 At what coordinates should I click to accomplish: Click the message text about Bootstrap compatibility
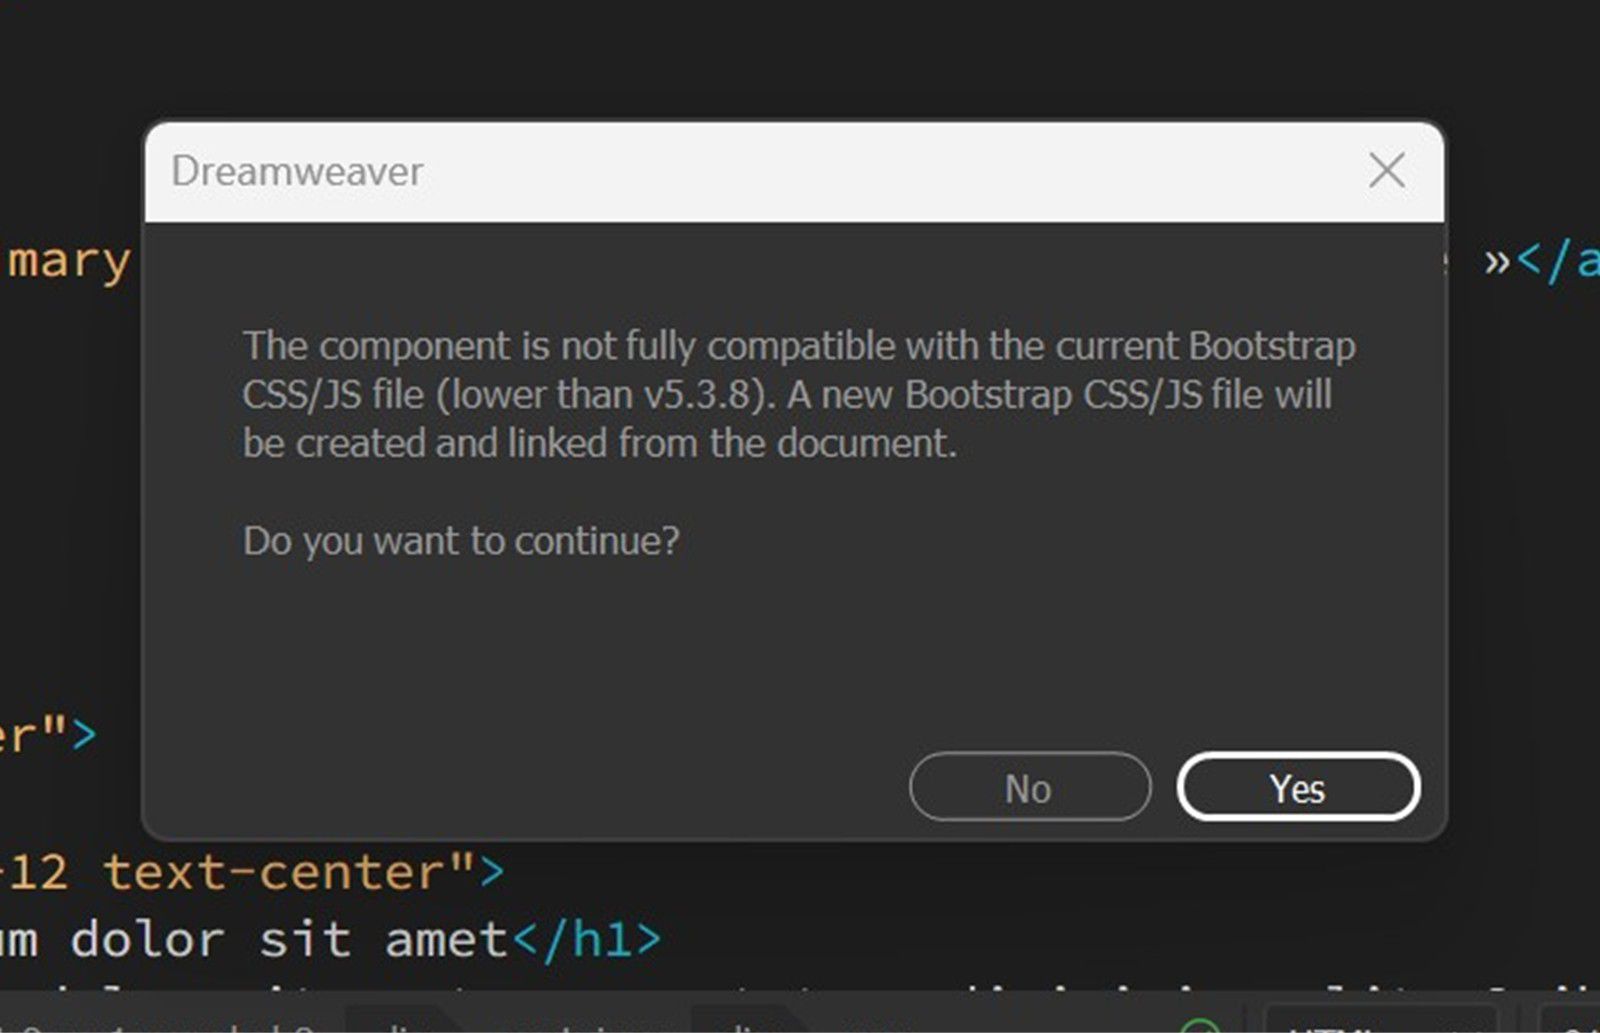pyautogui.click(x=799, y=394)
